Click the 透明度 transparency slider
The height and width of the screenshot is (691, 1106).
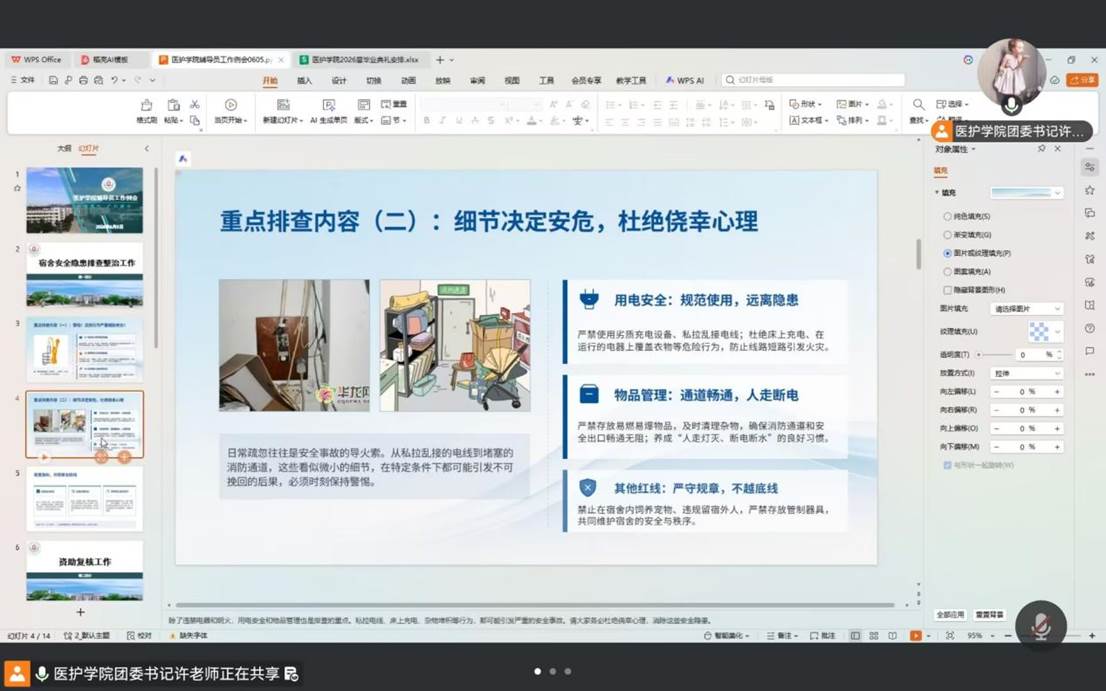coord(994,355)
